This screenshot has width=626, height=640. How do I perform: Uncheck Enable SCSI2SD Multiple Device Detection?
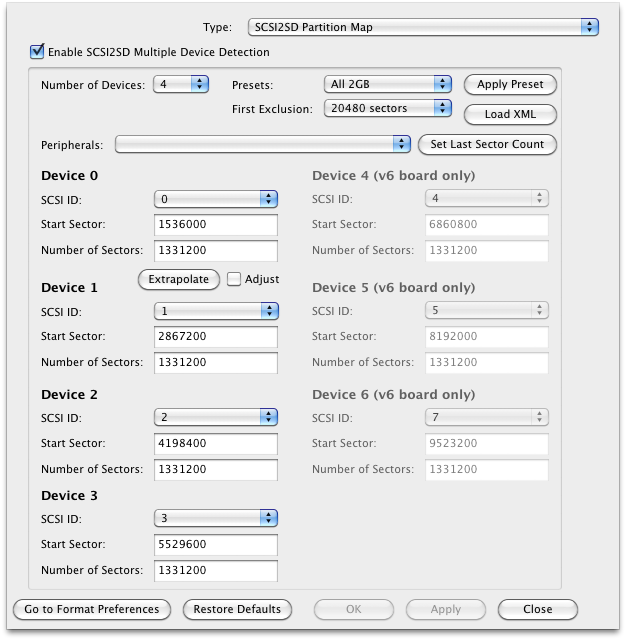pyautogui.click(x=37, y=52)
